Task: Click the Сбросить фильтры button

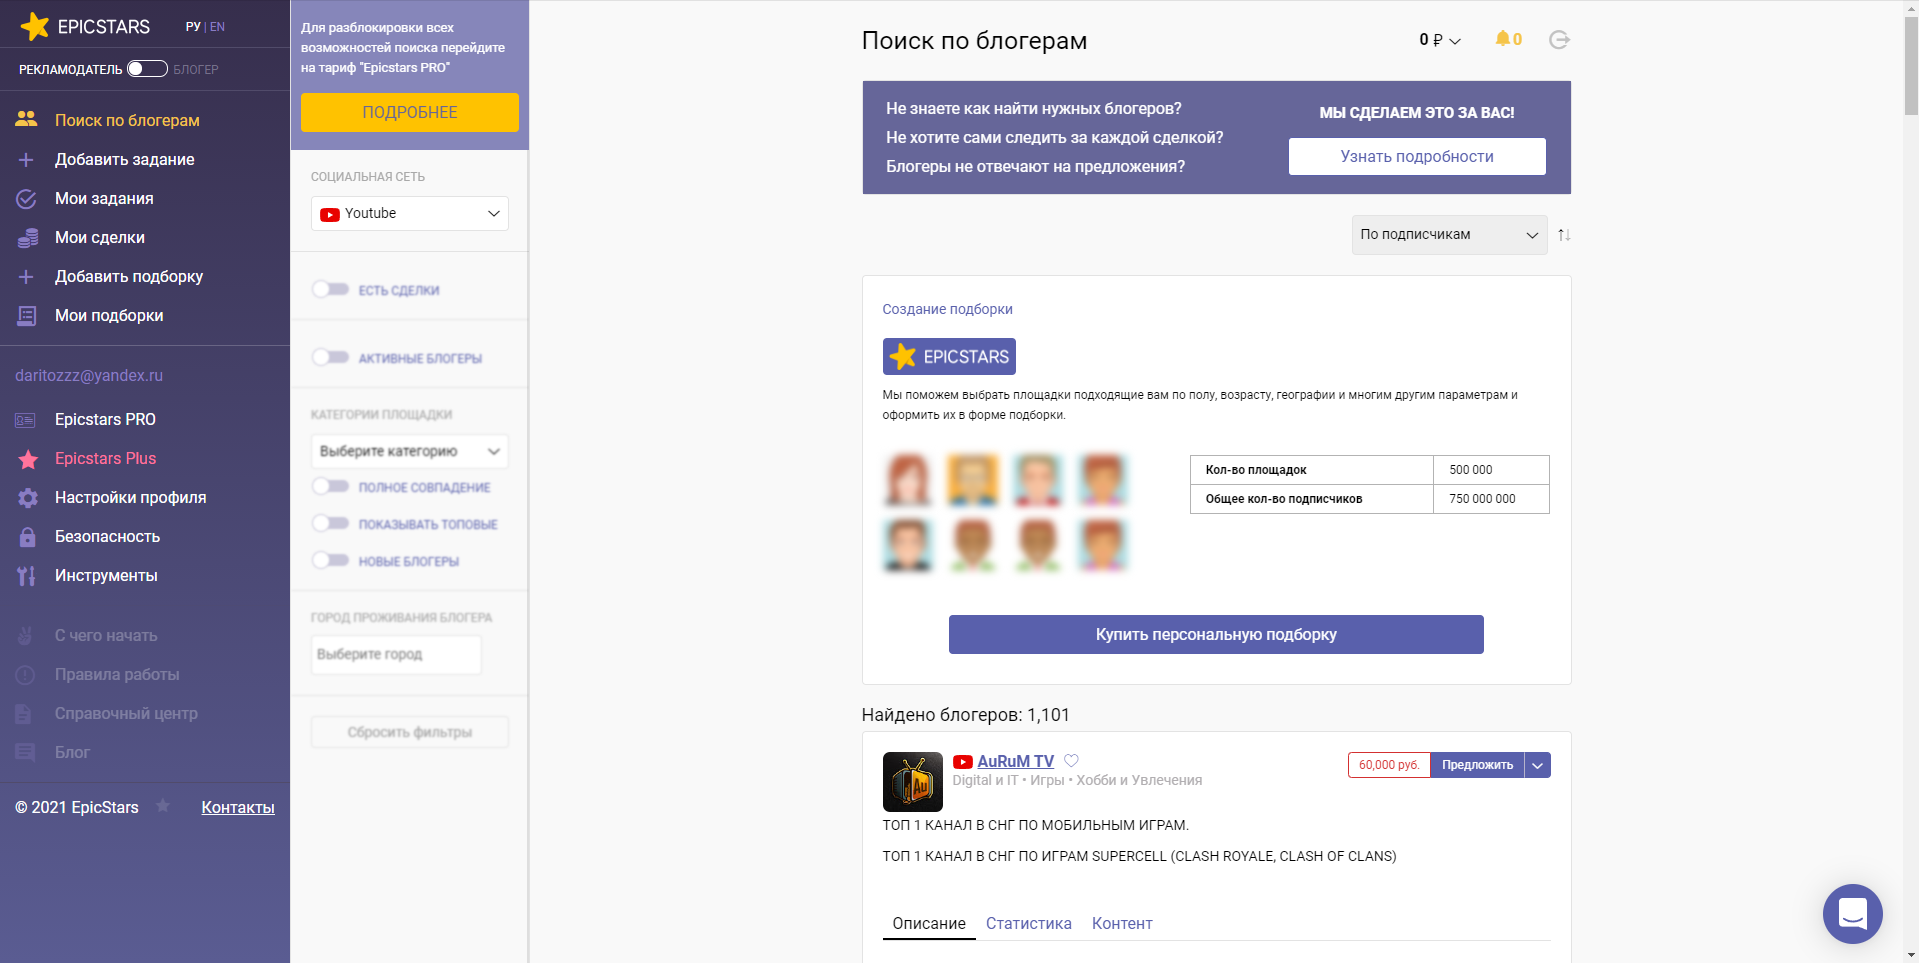Action: [410, 732]
